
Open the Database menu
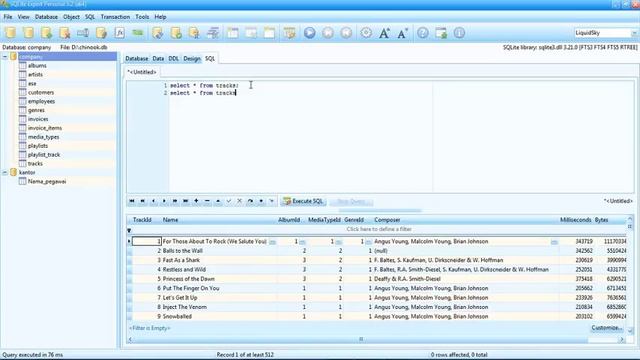[46, 17]
